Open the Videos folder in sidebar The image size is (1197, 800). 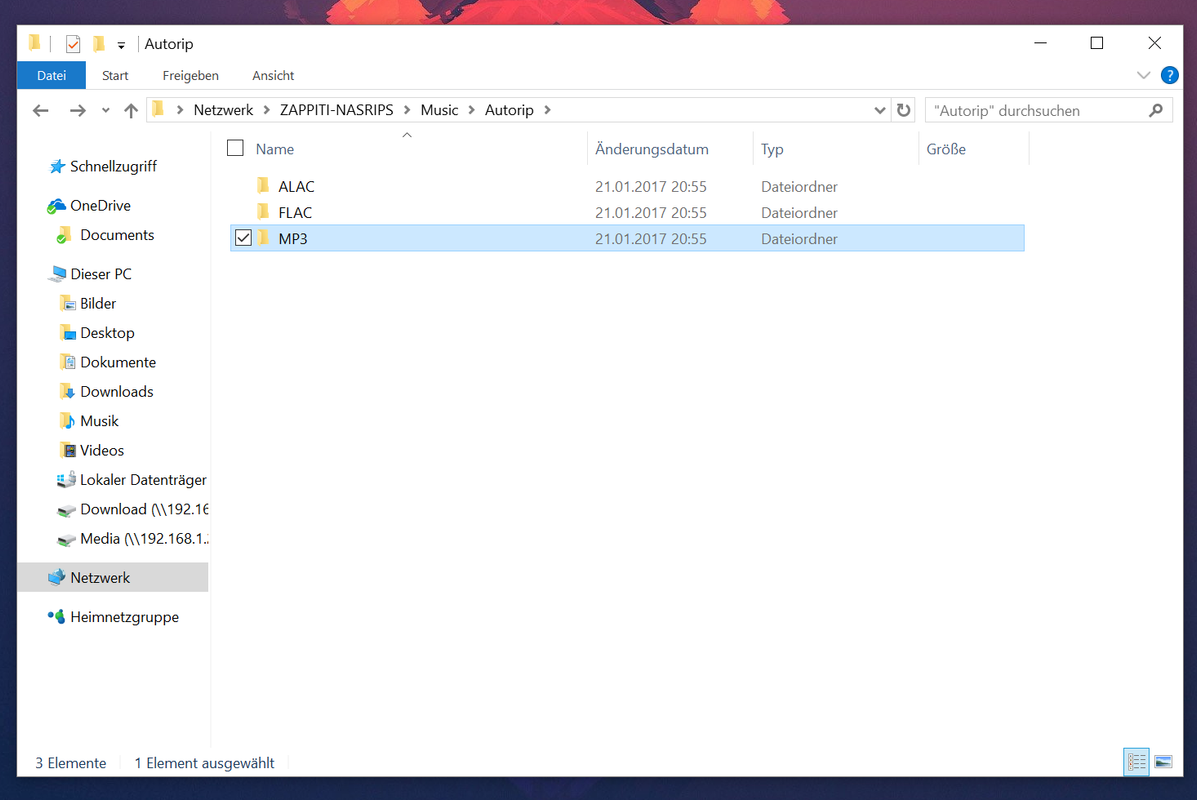102,450
